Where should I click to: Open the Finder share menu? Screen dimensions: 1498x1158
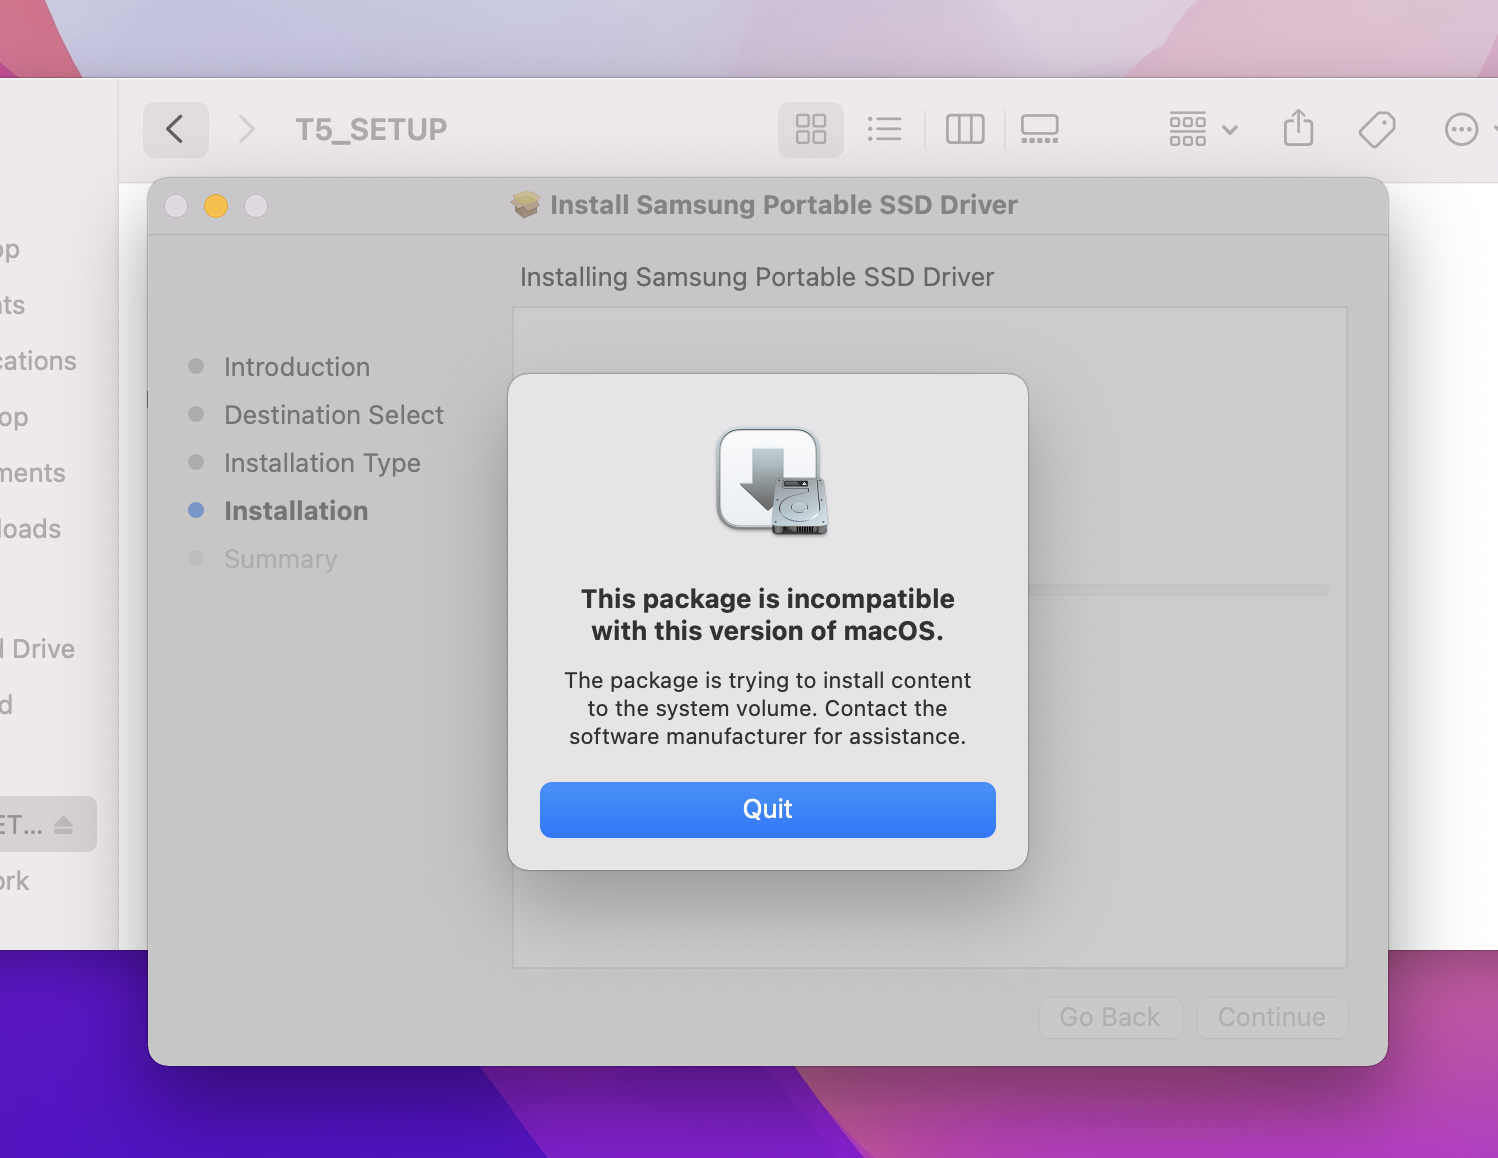pos(1298,128)
